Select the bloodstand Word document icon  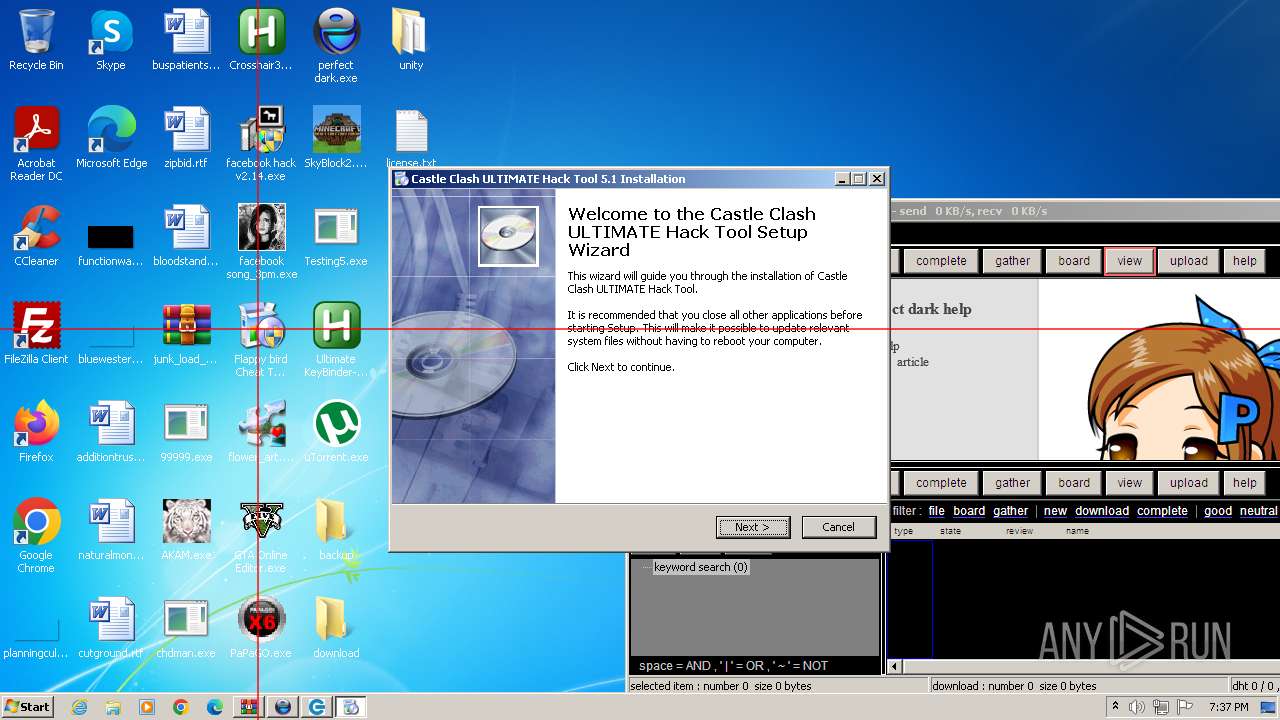pos(186,236)
